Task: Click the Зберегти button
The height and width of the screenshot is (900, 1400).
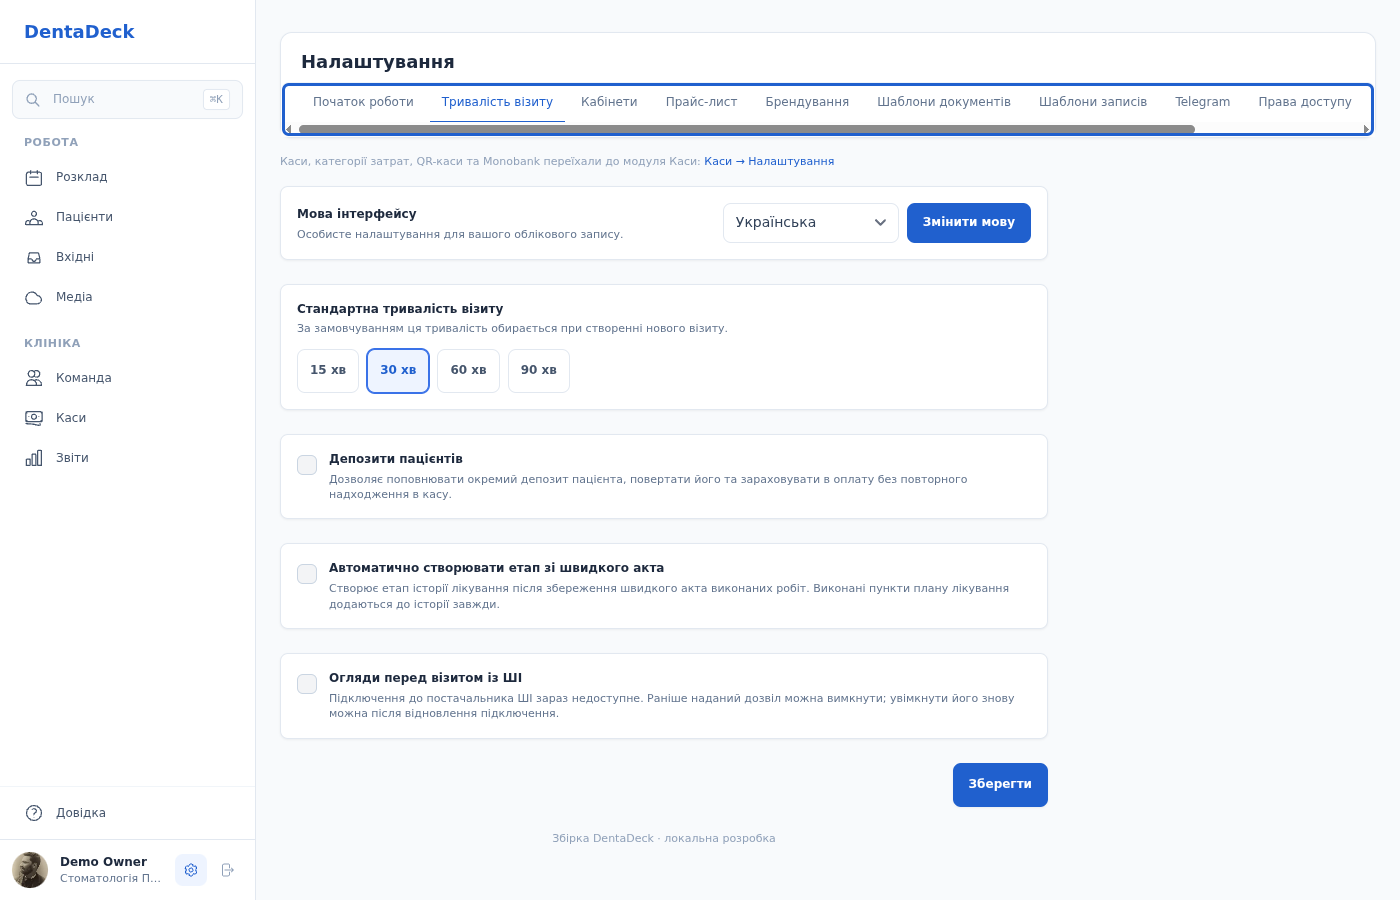Action: [1000, 785]
